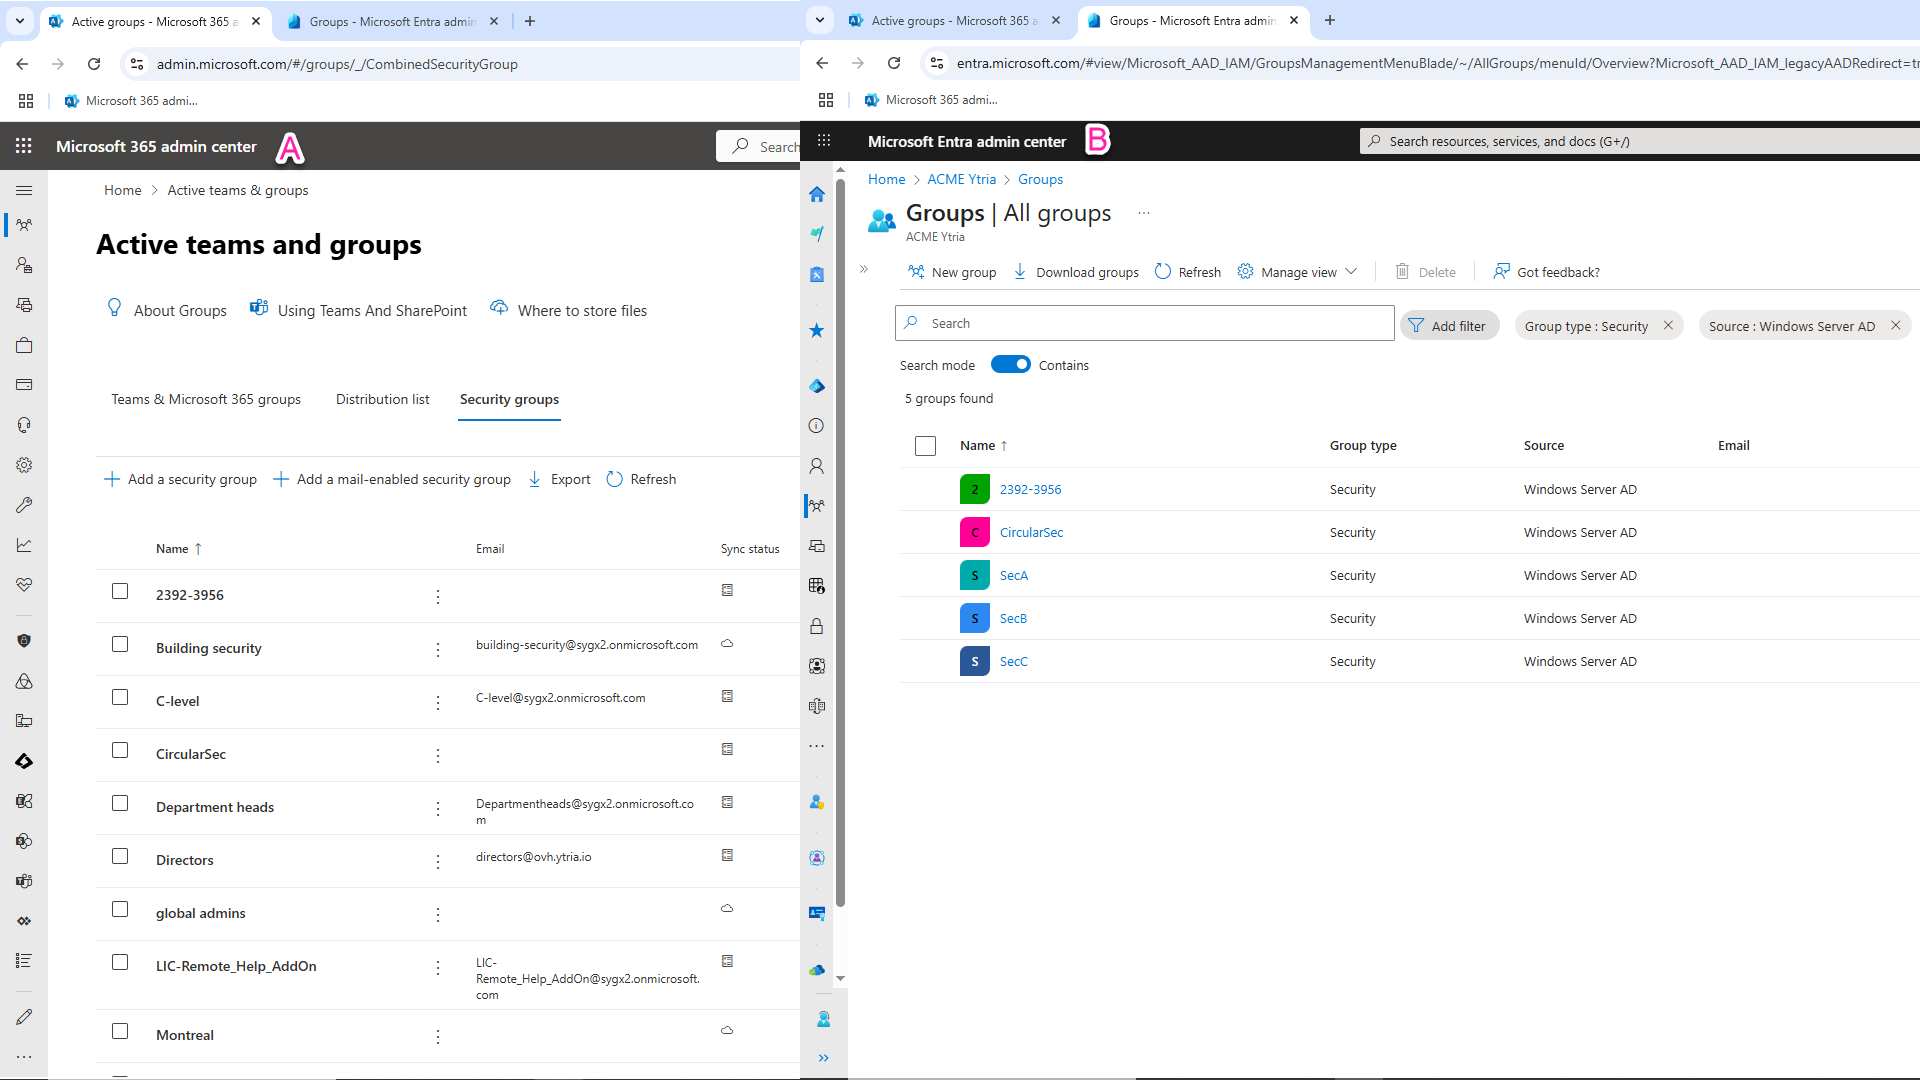Toggle Search mode Contains switch

(x=1010, y=365)
